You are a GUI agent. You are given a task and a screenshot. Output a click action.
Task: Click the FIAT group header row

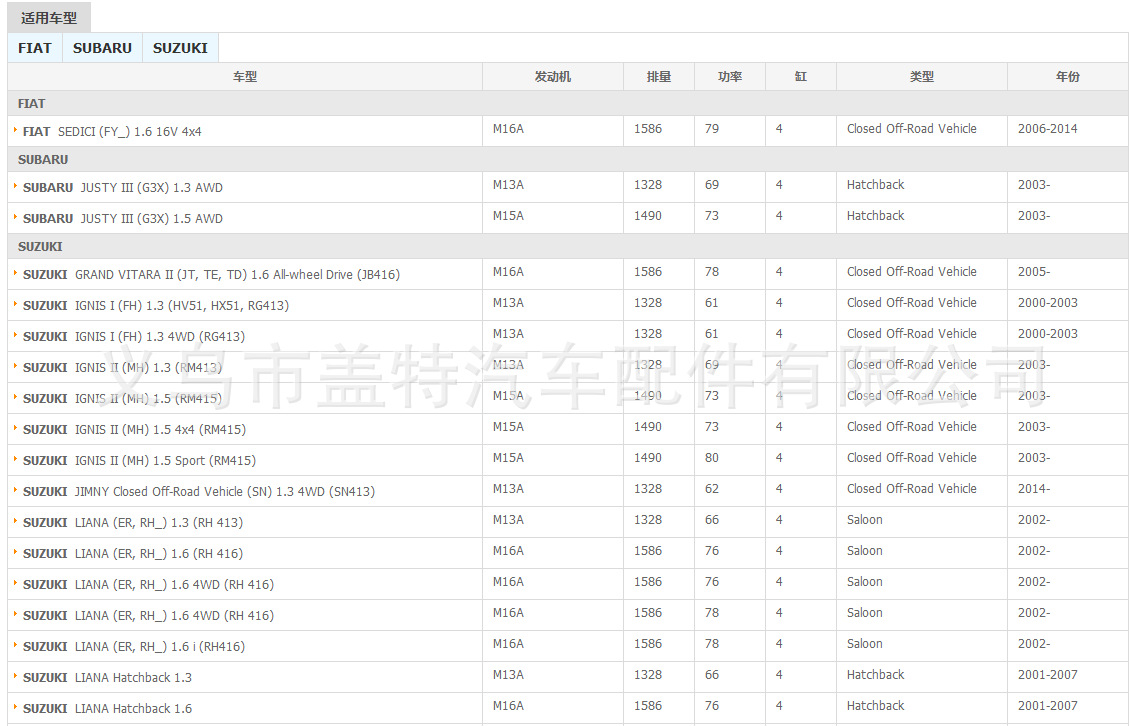click(x=568, y=103)
